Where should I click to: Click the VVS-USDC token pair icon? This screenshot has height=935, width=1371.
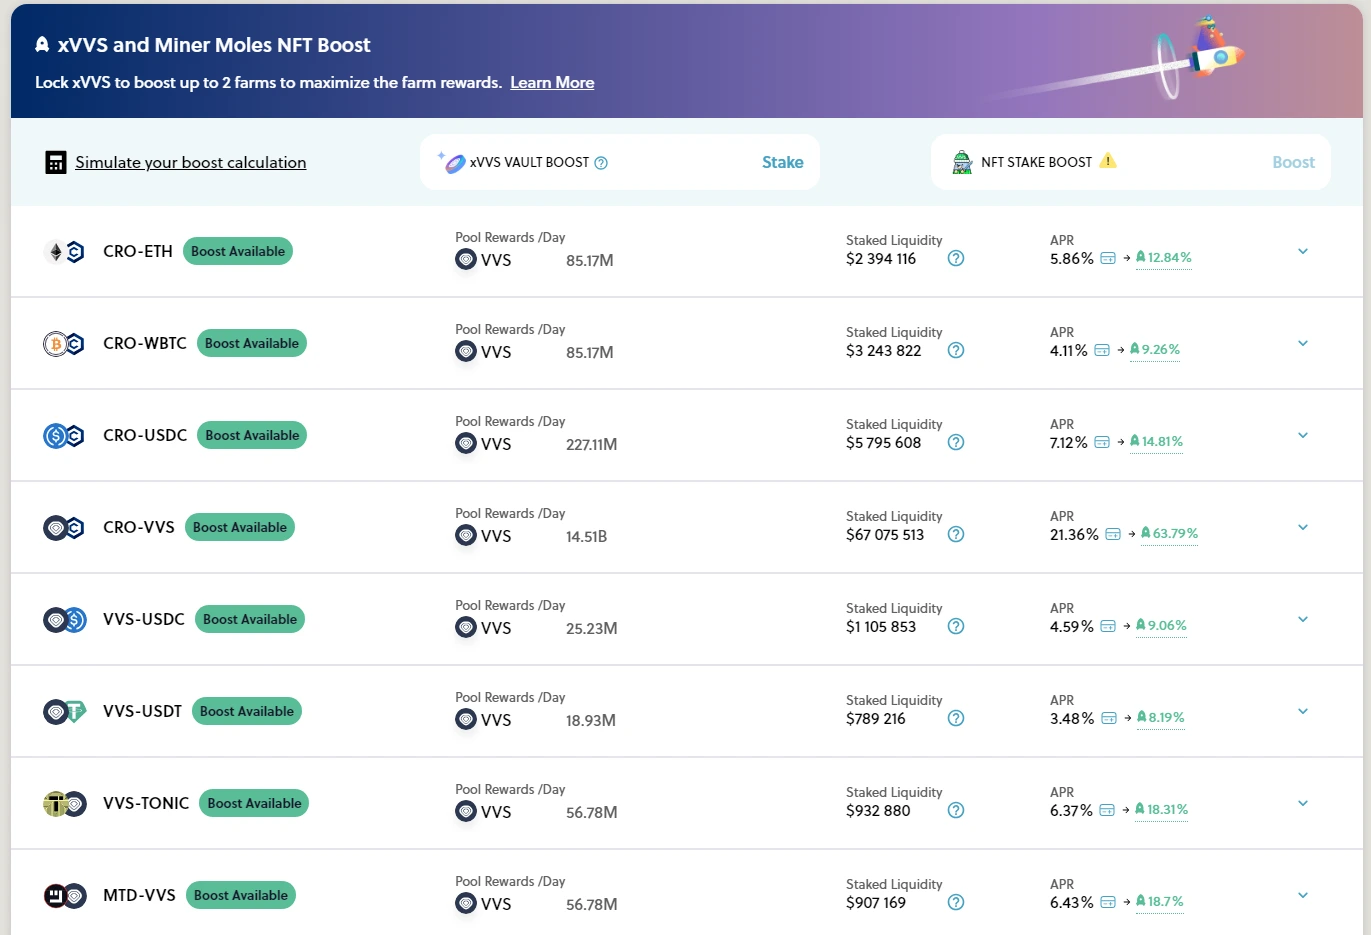pos(64,620)
